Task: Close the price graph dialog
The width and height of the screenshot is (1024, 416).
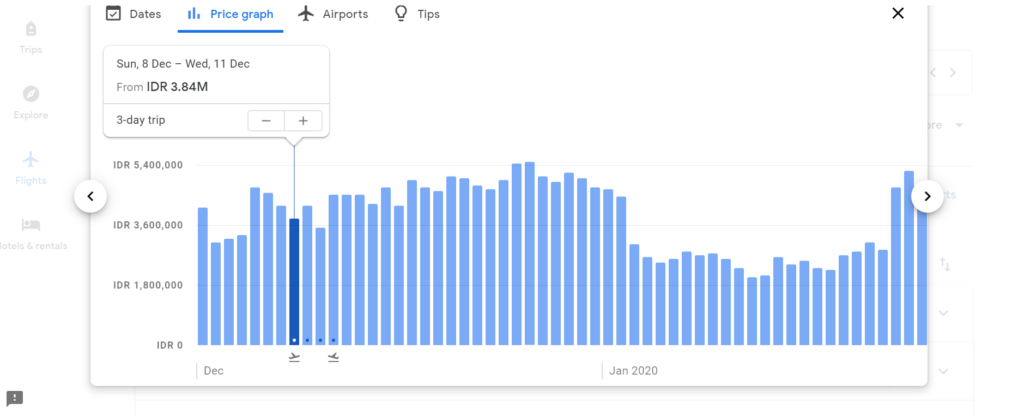Action: (x=897, y=13)
